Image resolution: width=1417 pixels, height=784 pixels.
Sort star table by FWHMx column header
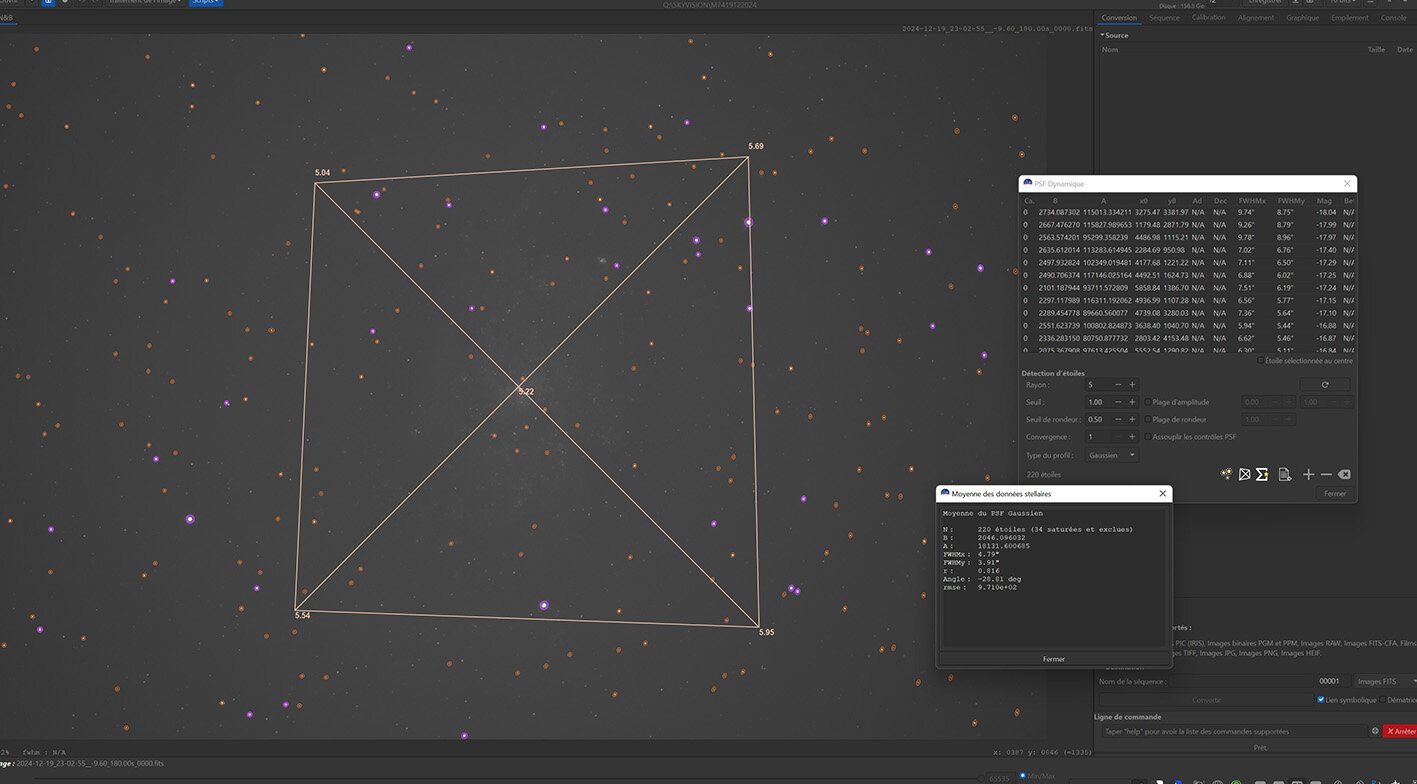point(1253,200)
